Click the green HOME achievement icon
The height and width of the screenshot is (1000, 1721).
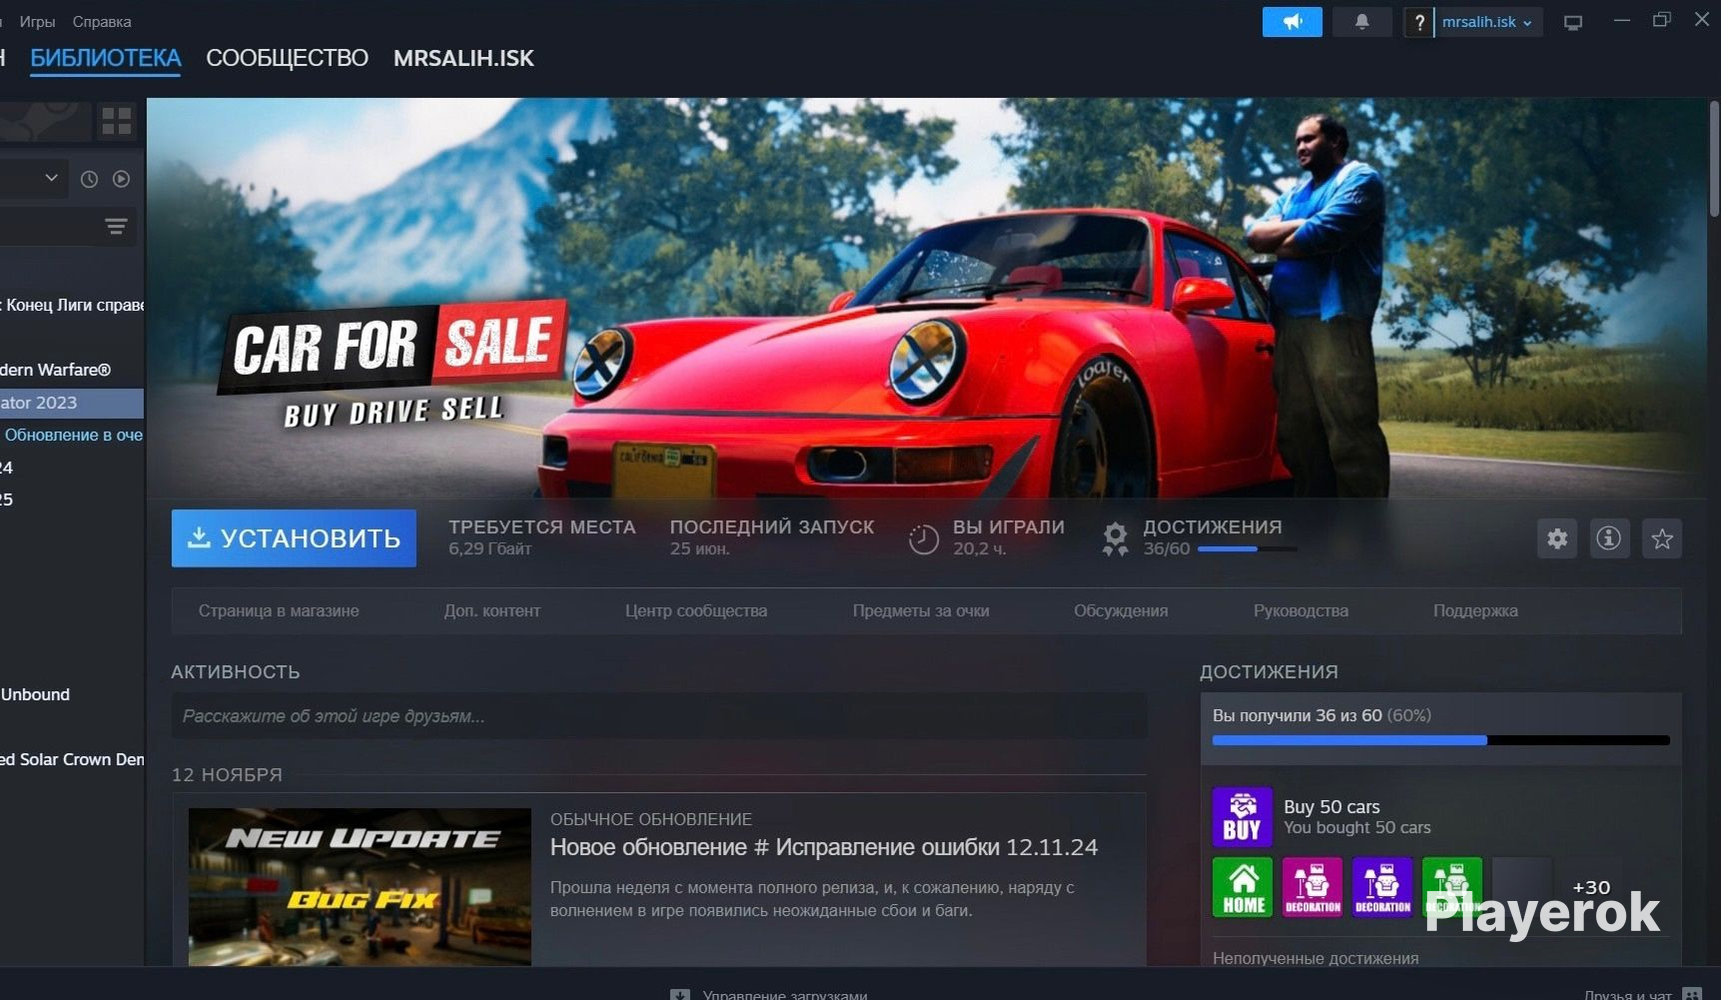click(x=1243, y=887)
